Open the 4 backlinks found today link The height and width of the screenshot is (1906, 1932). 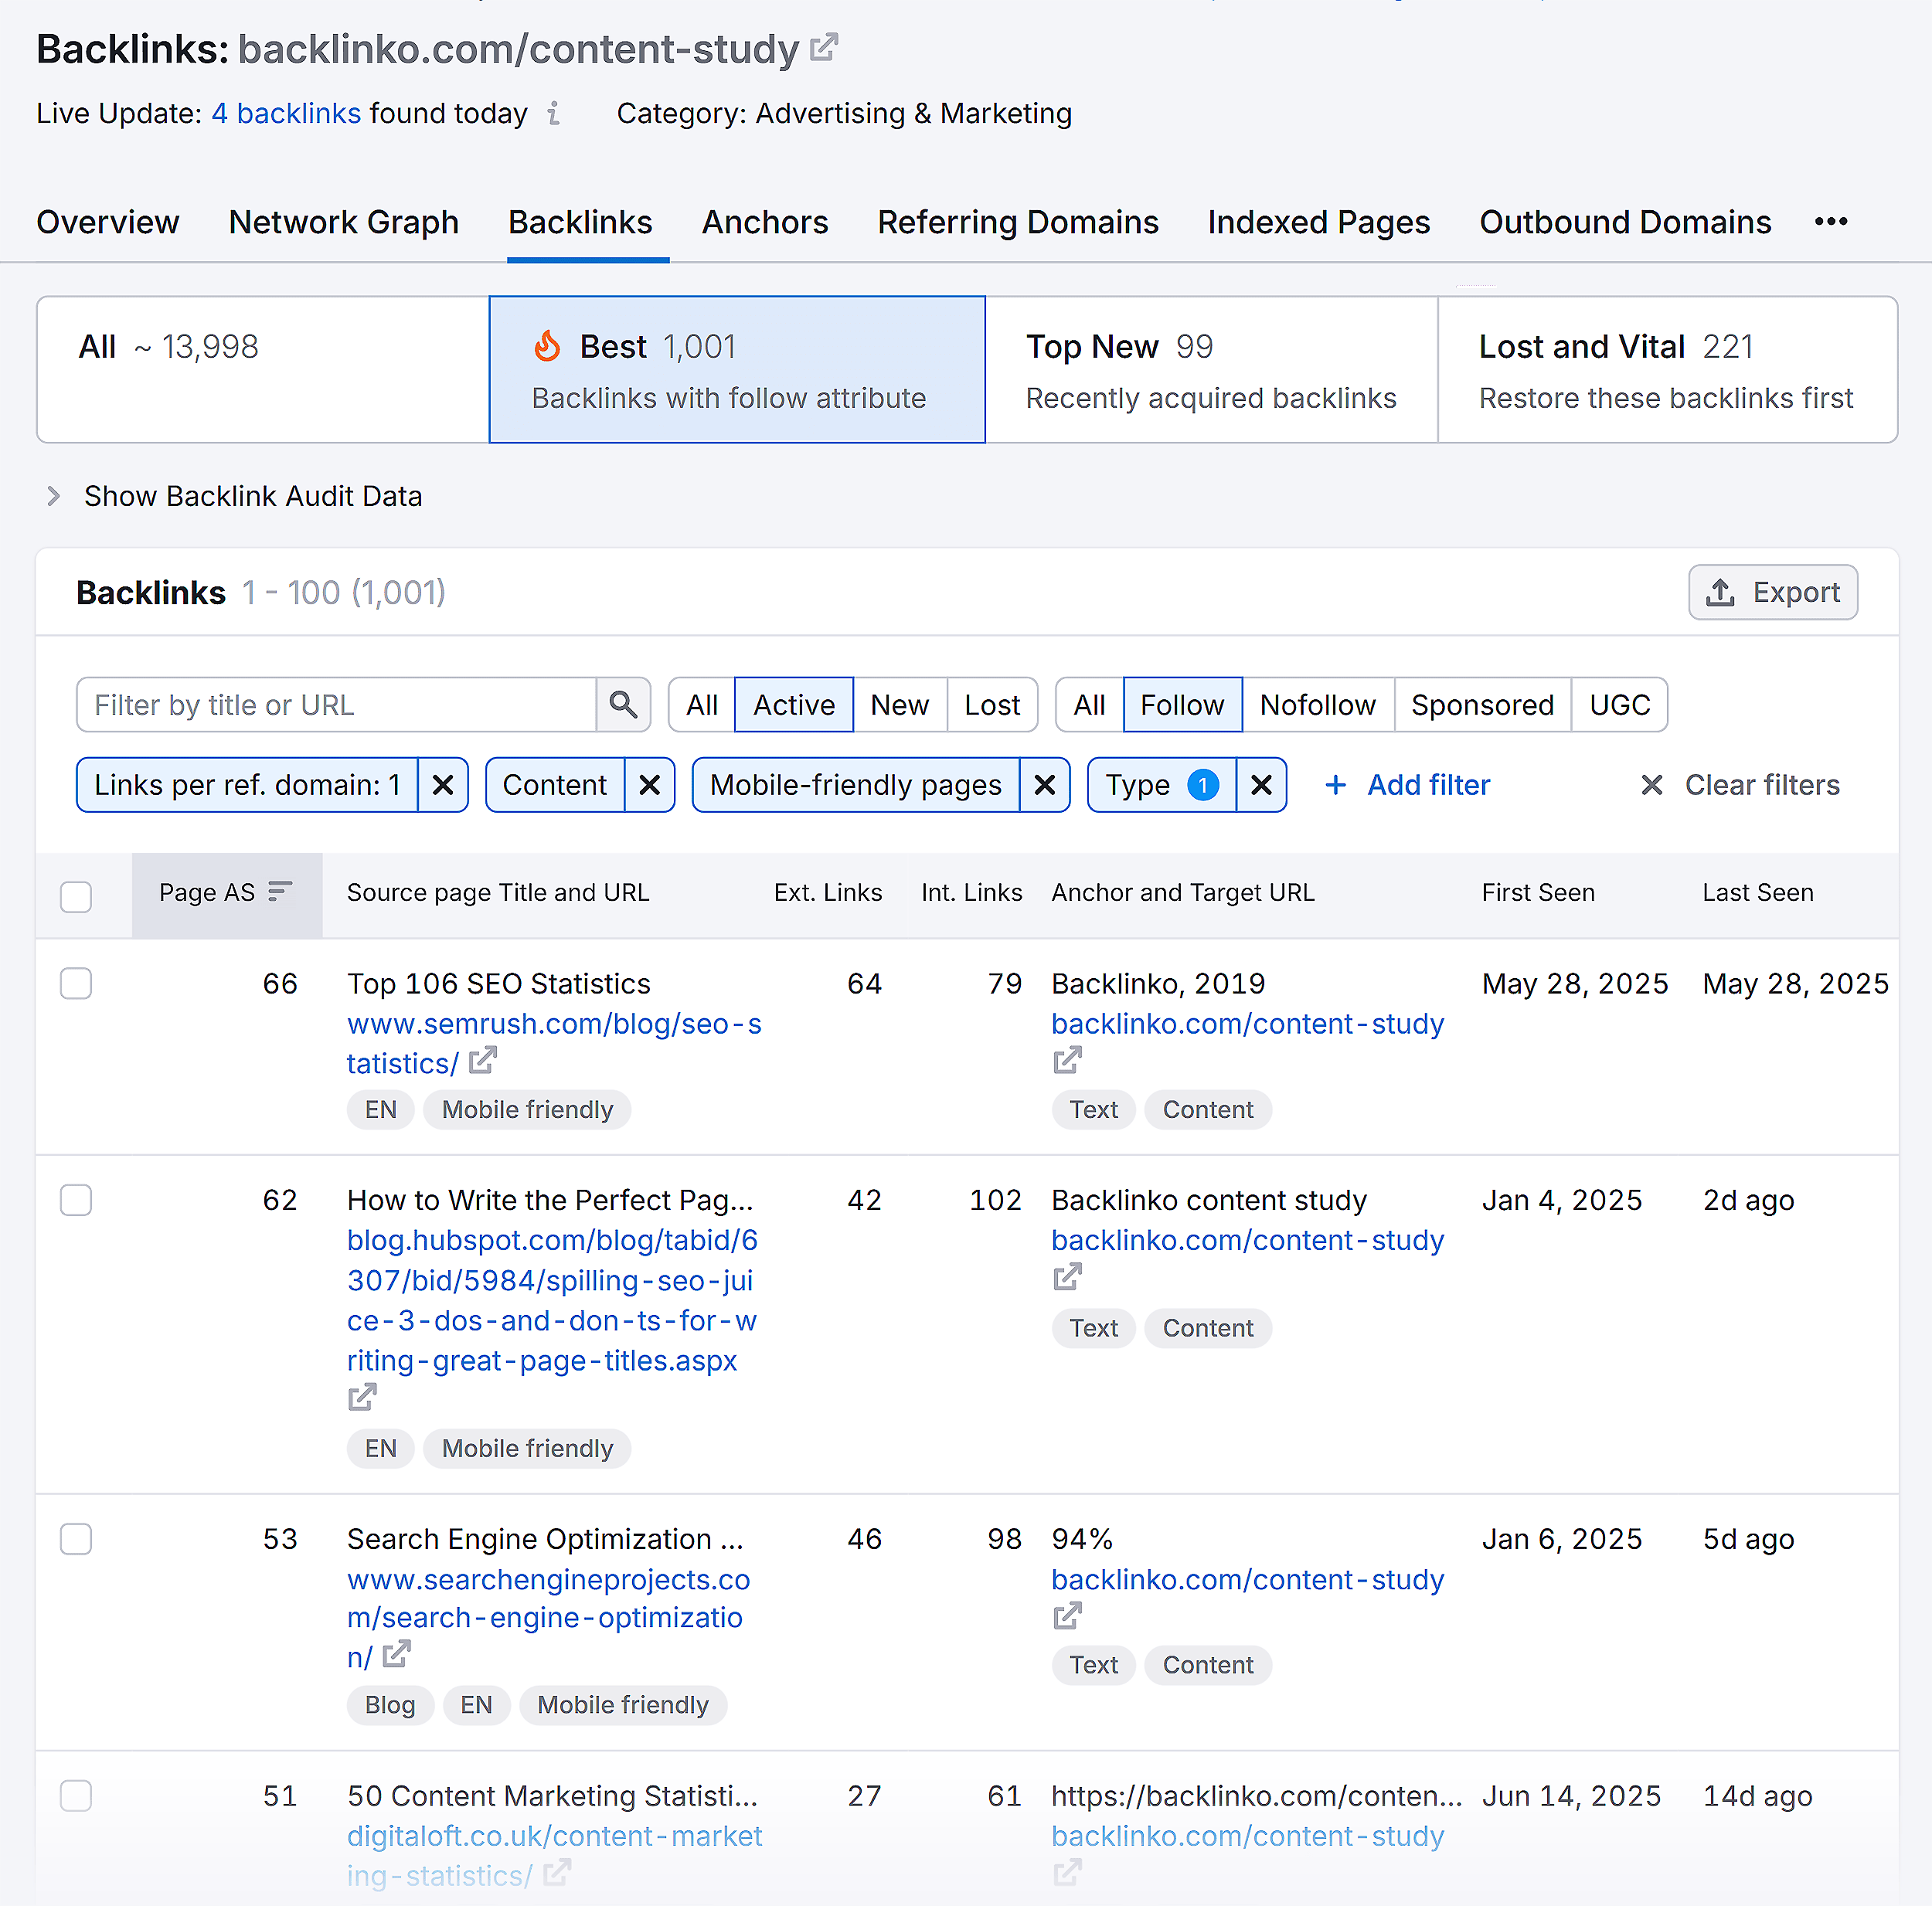(x=286, y=113)
